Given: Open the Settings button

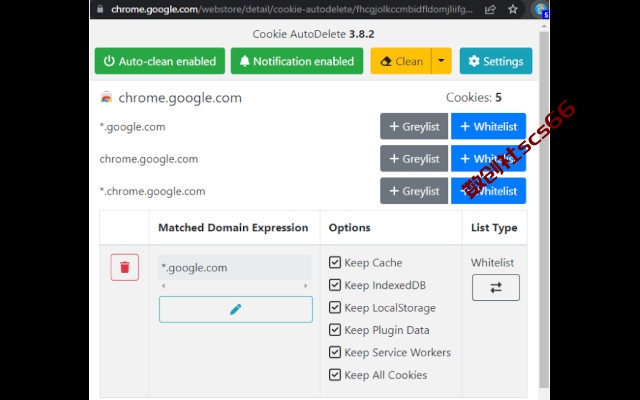Looking at the screenshot, I should (496, 61).
